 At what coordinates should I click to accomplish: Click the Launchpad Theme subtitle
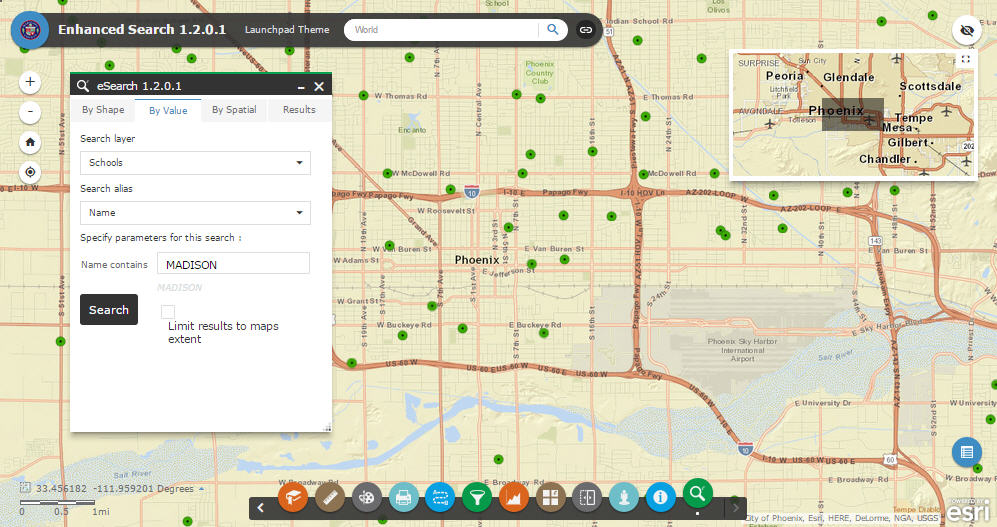(287, 29)
